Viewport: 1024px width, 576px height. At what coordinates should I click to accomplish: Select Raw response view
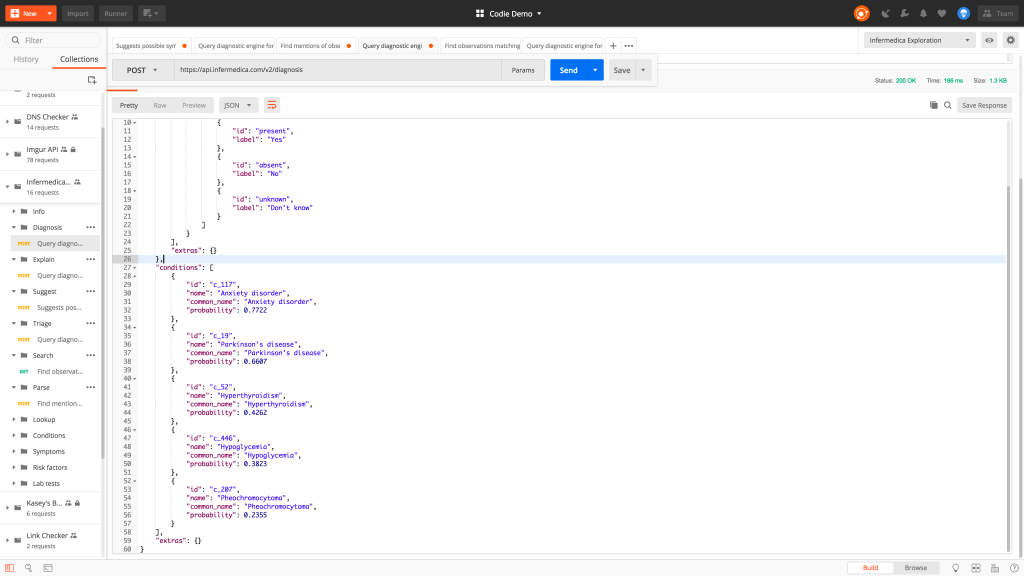pos(160,105)
